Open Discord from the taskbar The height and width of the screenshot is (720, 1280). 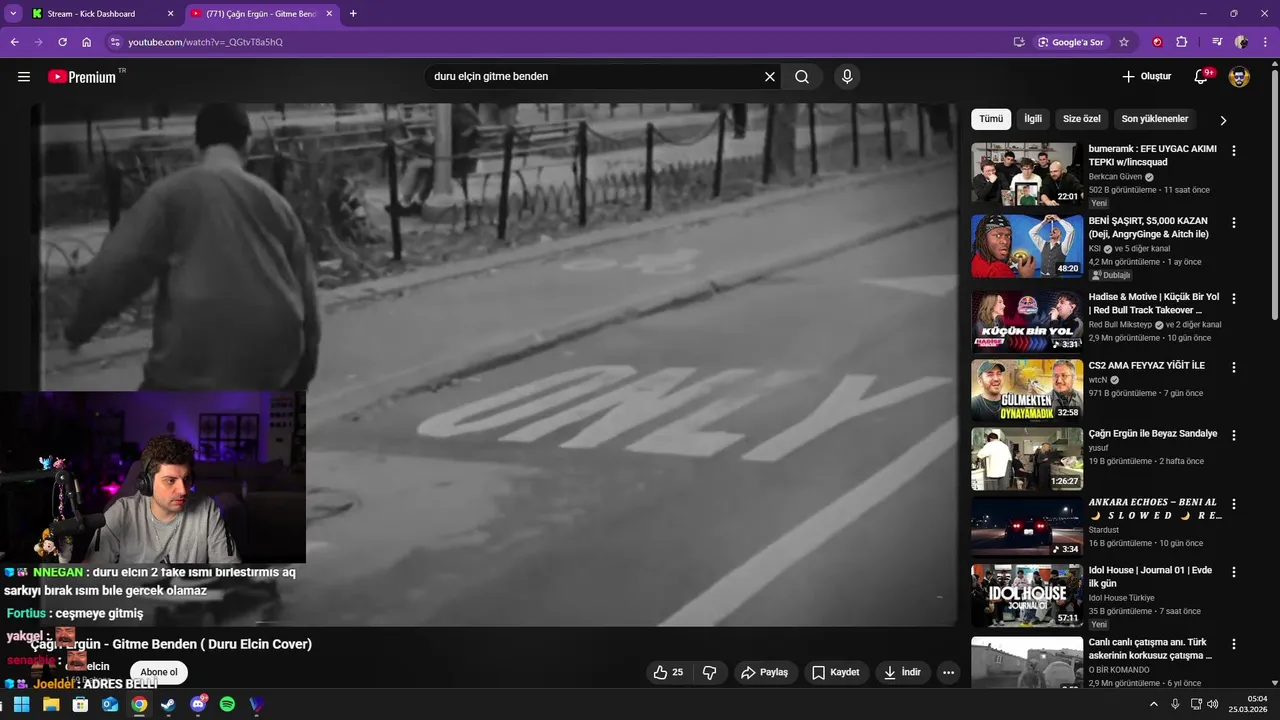198,704
